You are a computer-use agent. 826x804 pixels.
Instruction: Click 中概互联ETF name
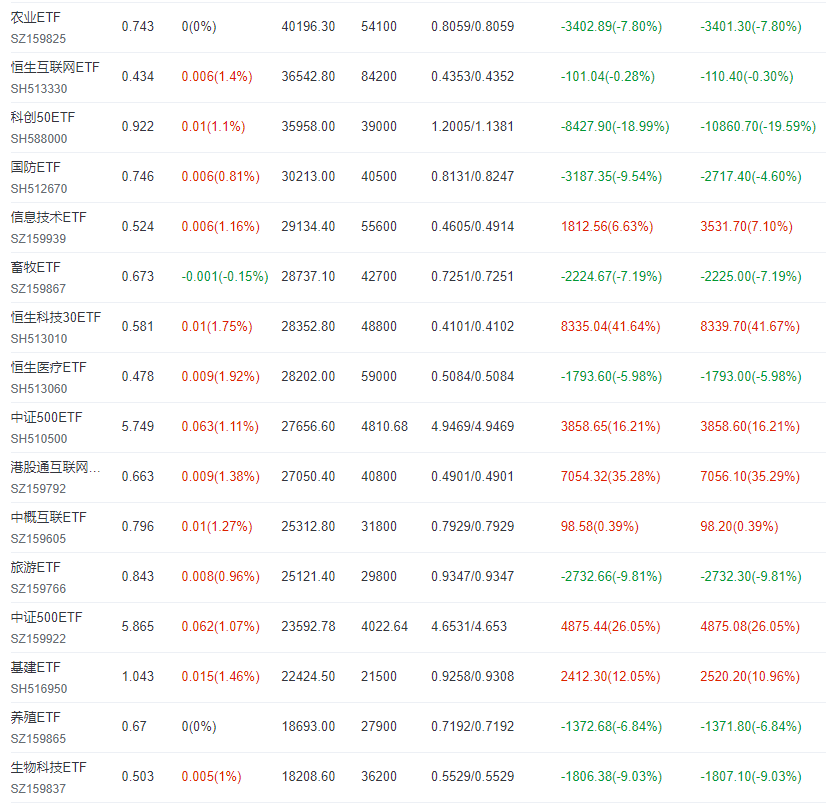[x=48, y=518]
